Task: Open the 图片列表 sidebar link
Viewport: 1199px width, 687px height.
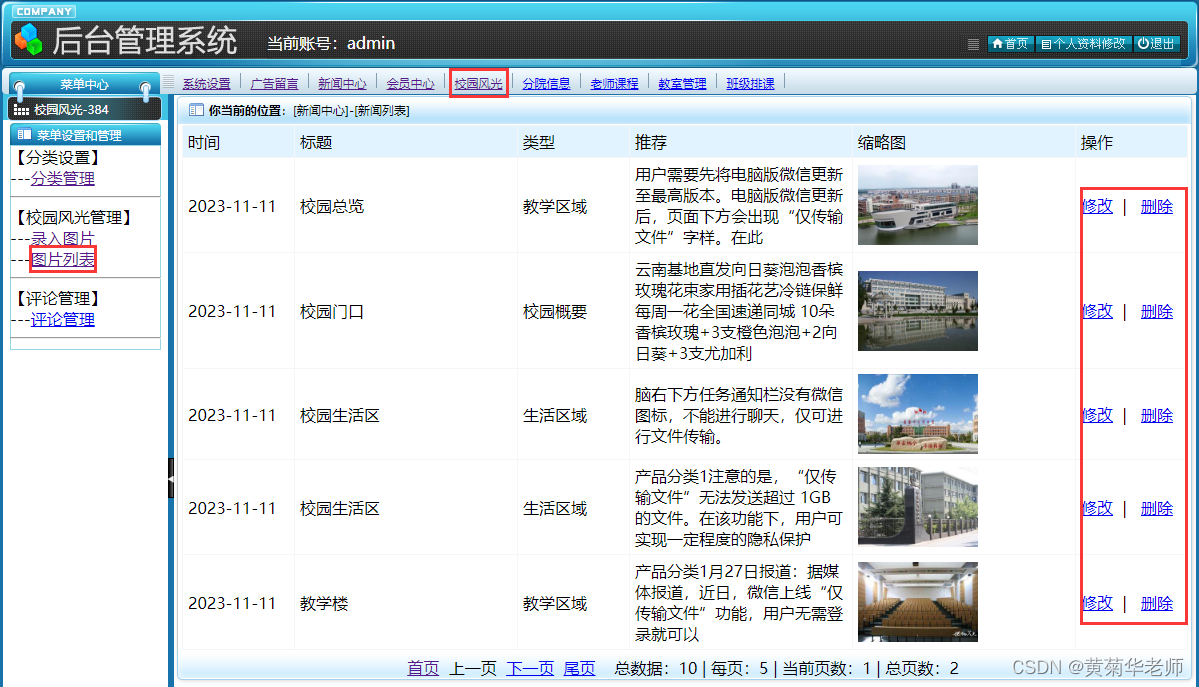Action: (63, 260)
